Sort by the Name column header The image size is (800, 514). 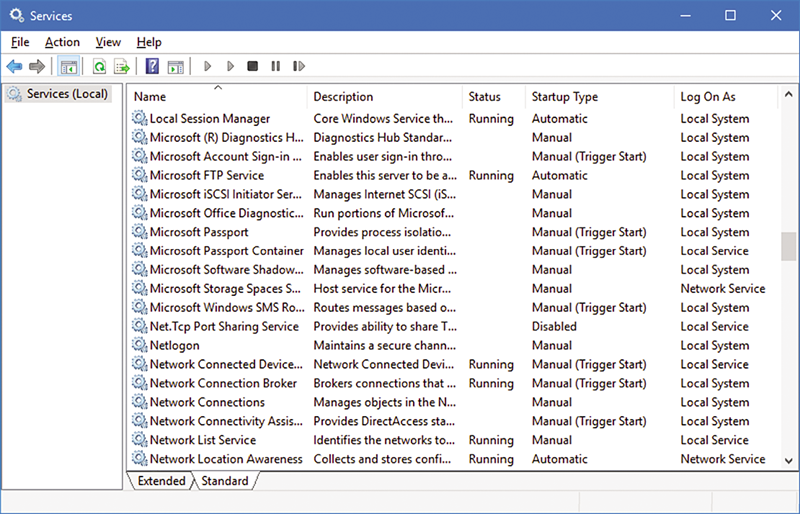tap(218, 96)
